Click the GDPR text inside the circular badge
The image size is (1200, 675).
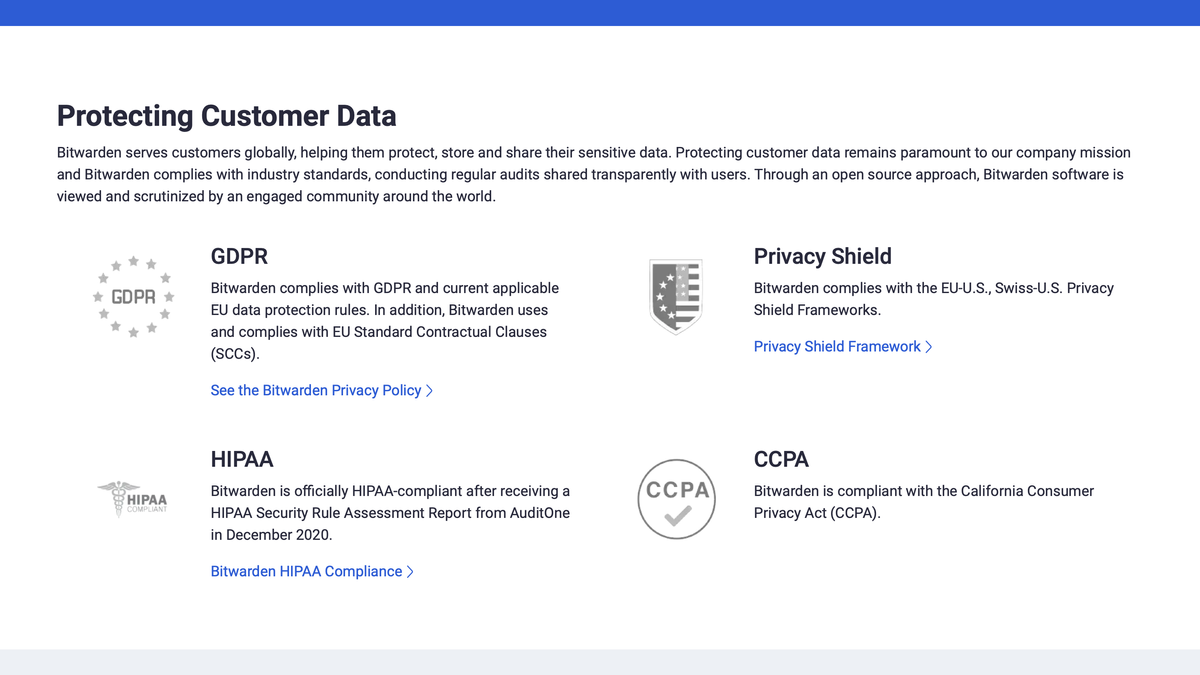(133, 296)
